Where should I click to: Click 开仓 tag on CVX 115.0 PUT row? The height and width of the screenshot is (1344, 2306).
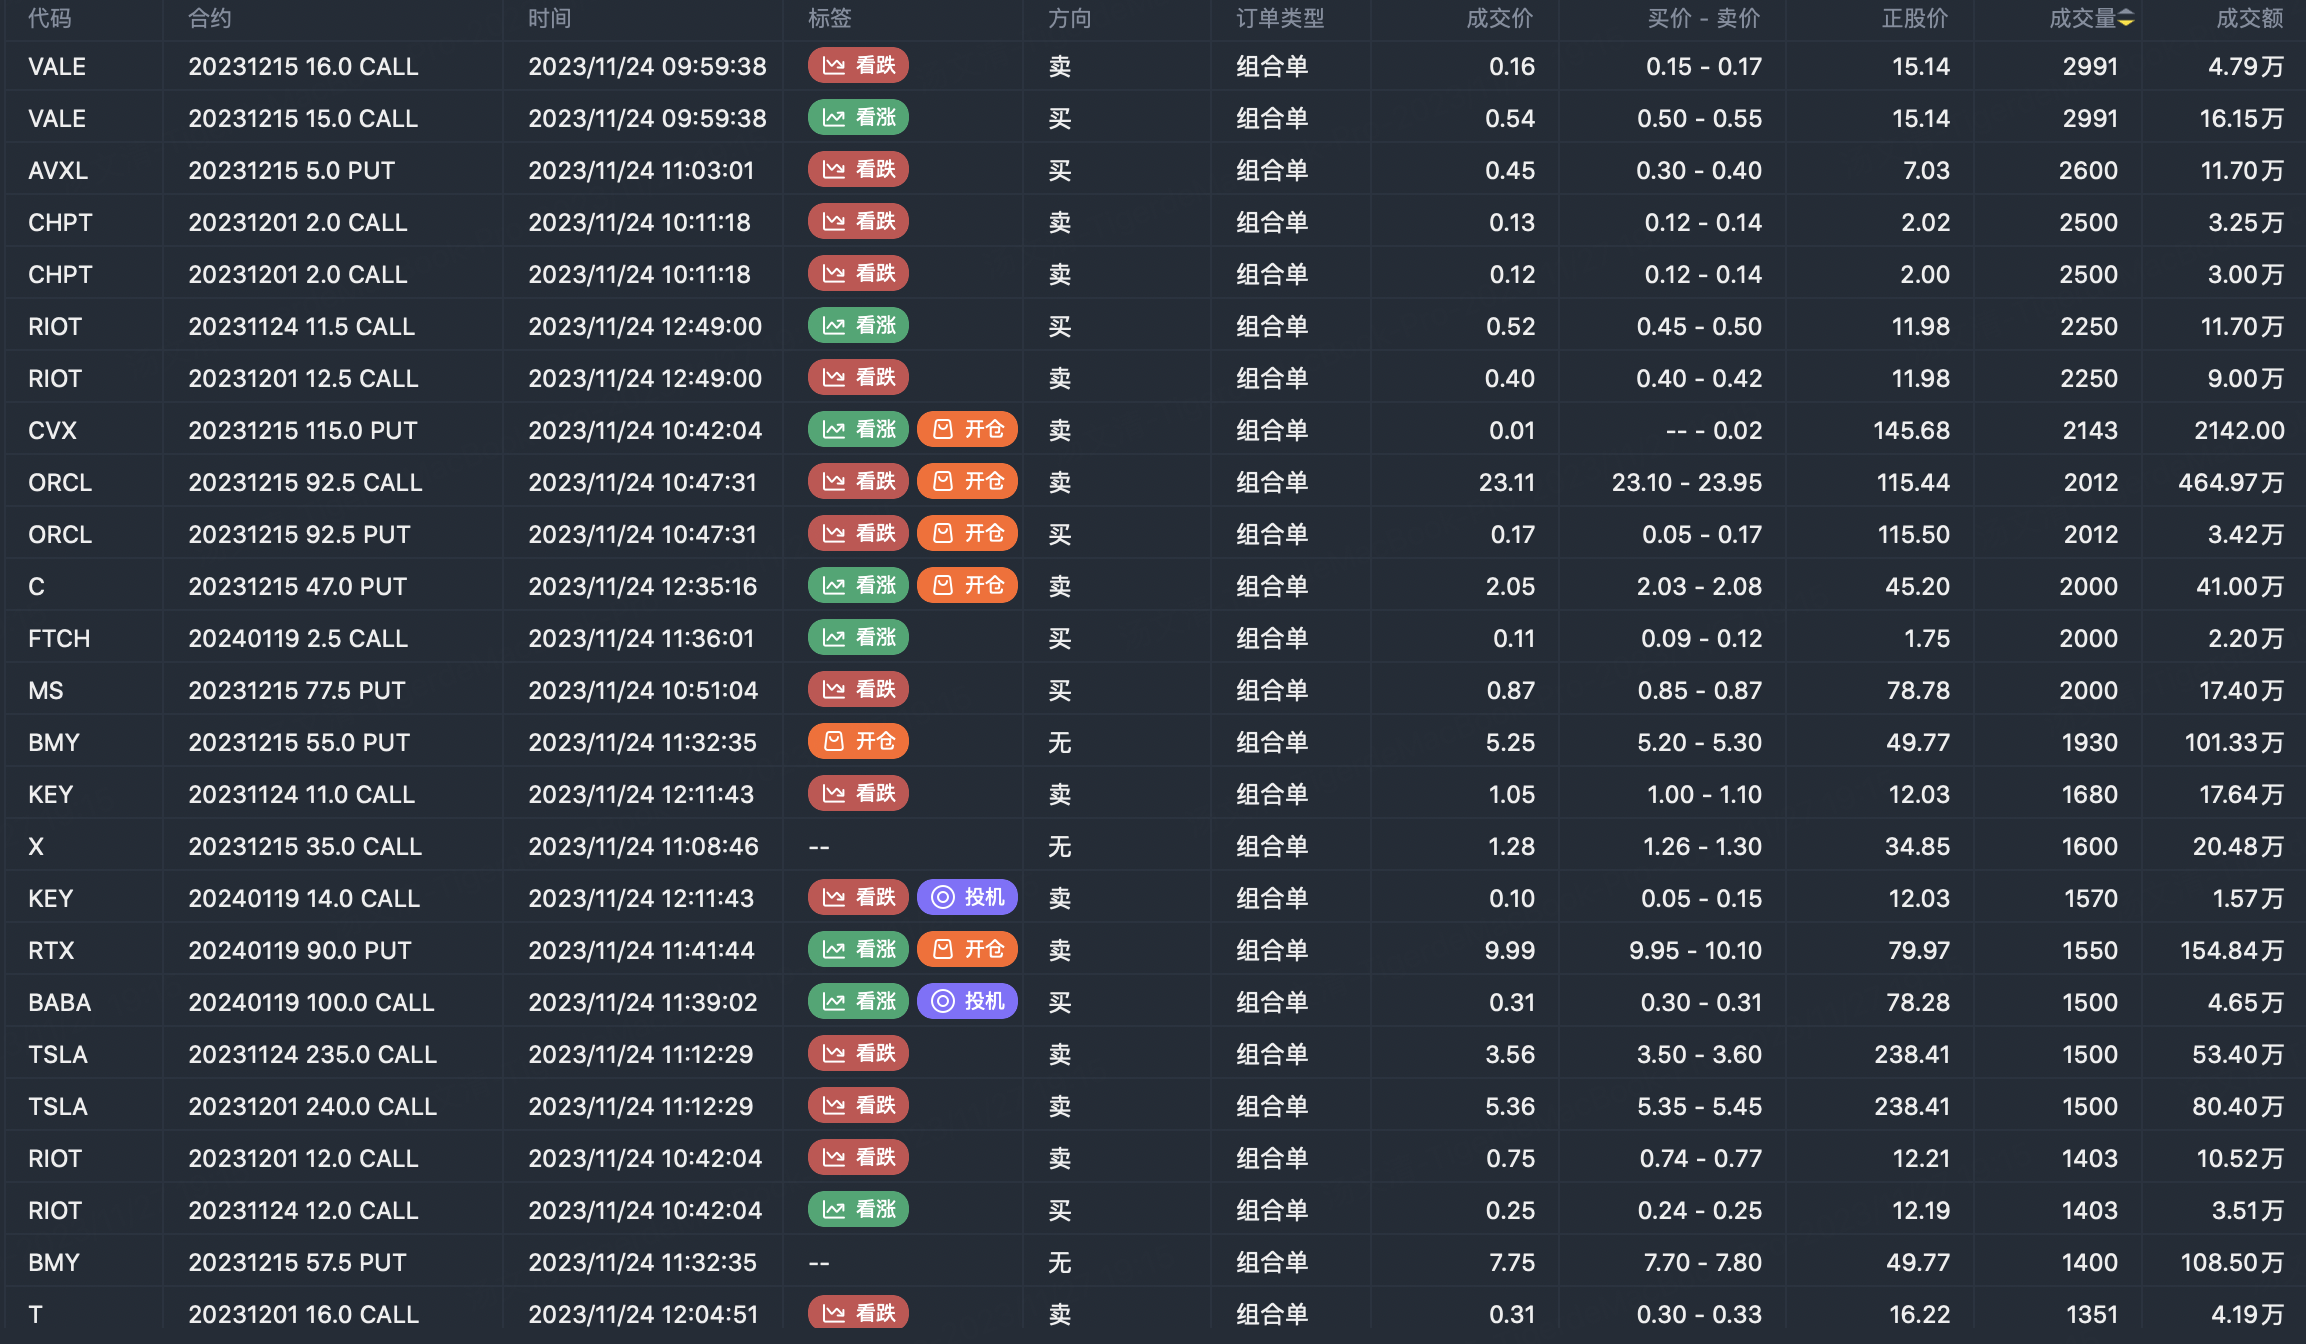(x=967, y=430)
